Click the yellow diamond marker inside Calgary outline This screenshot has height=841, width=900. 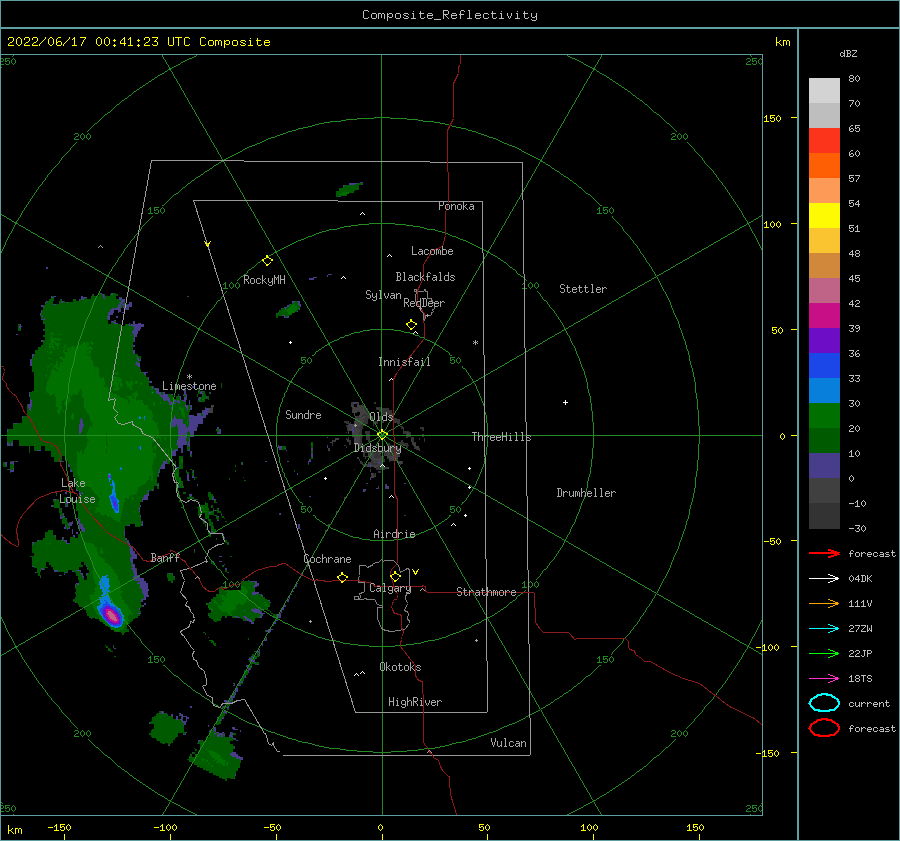(x=395, y=576)
